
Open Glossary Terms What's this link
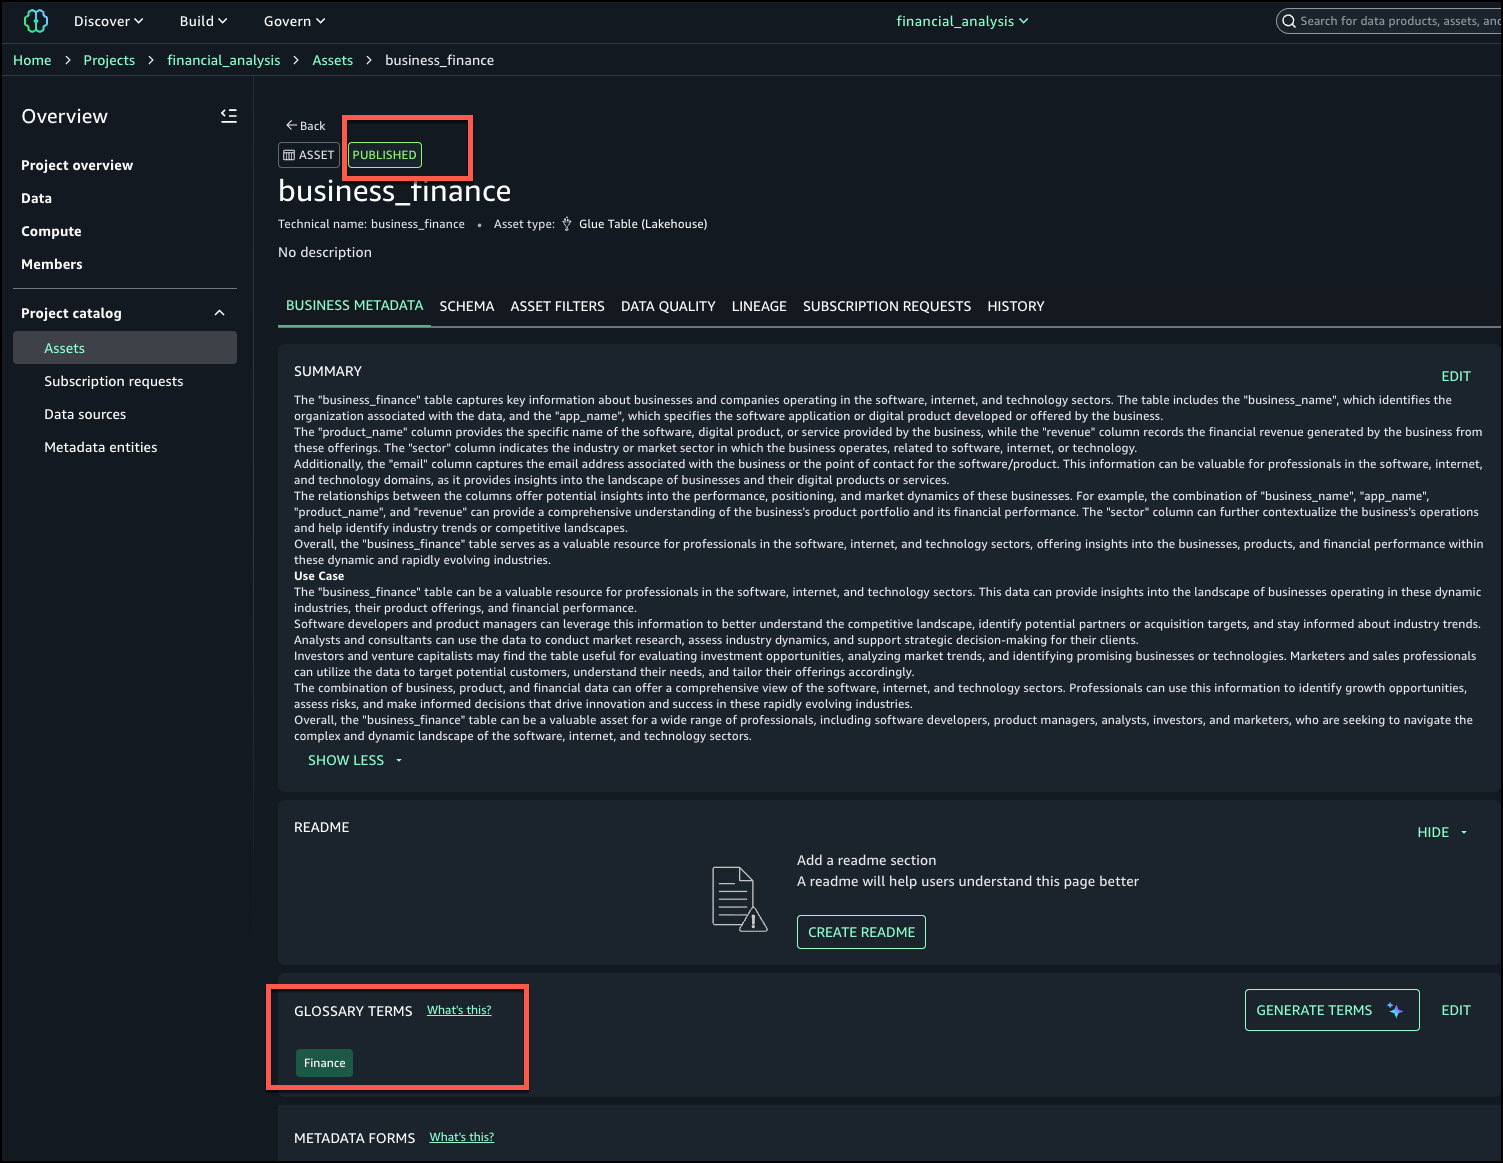[x=459, y=1010]
